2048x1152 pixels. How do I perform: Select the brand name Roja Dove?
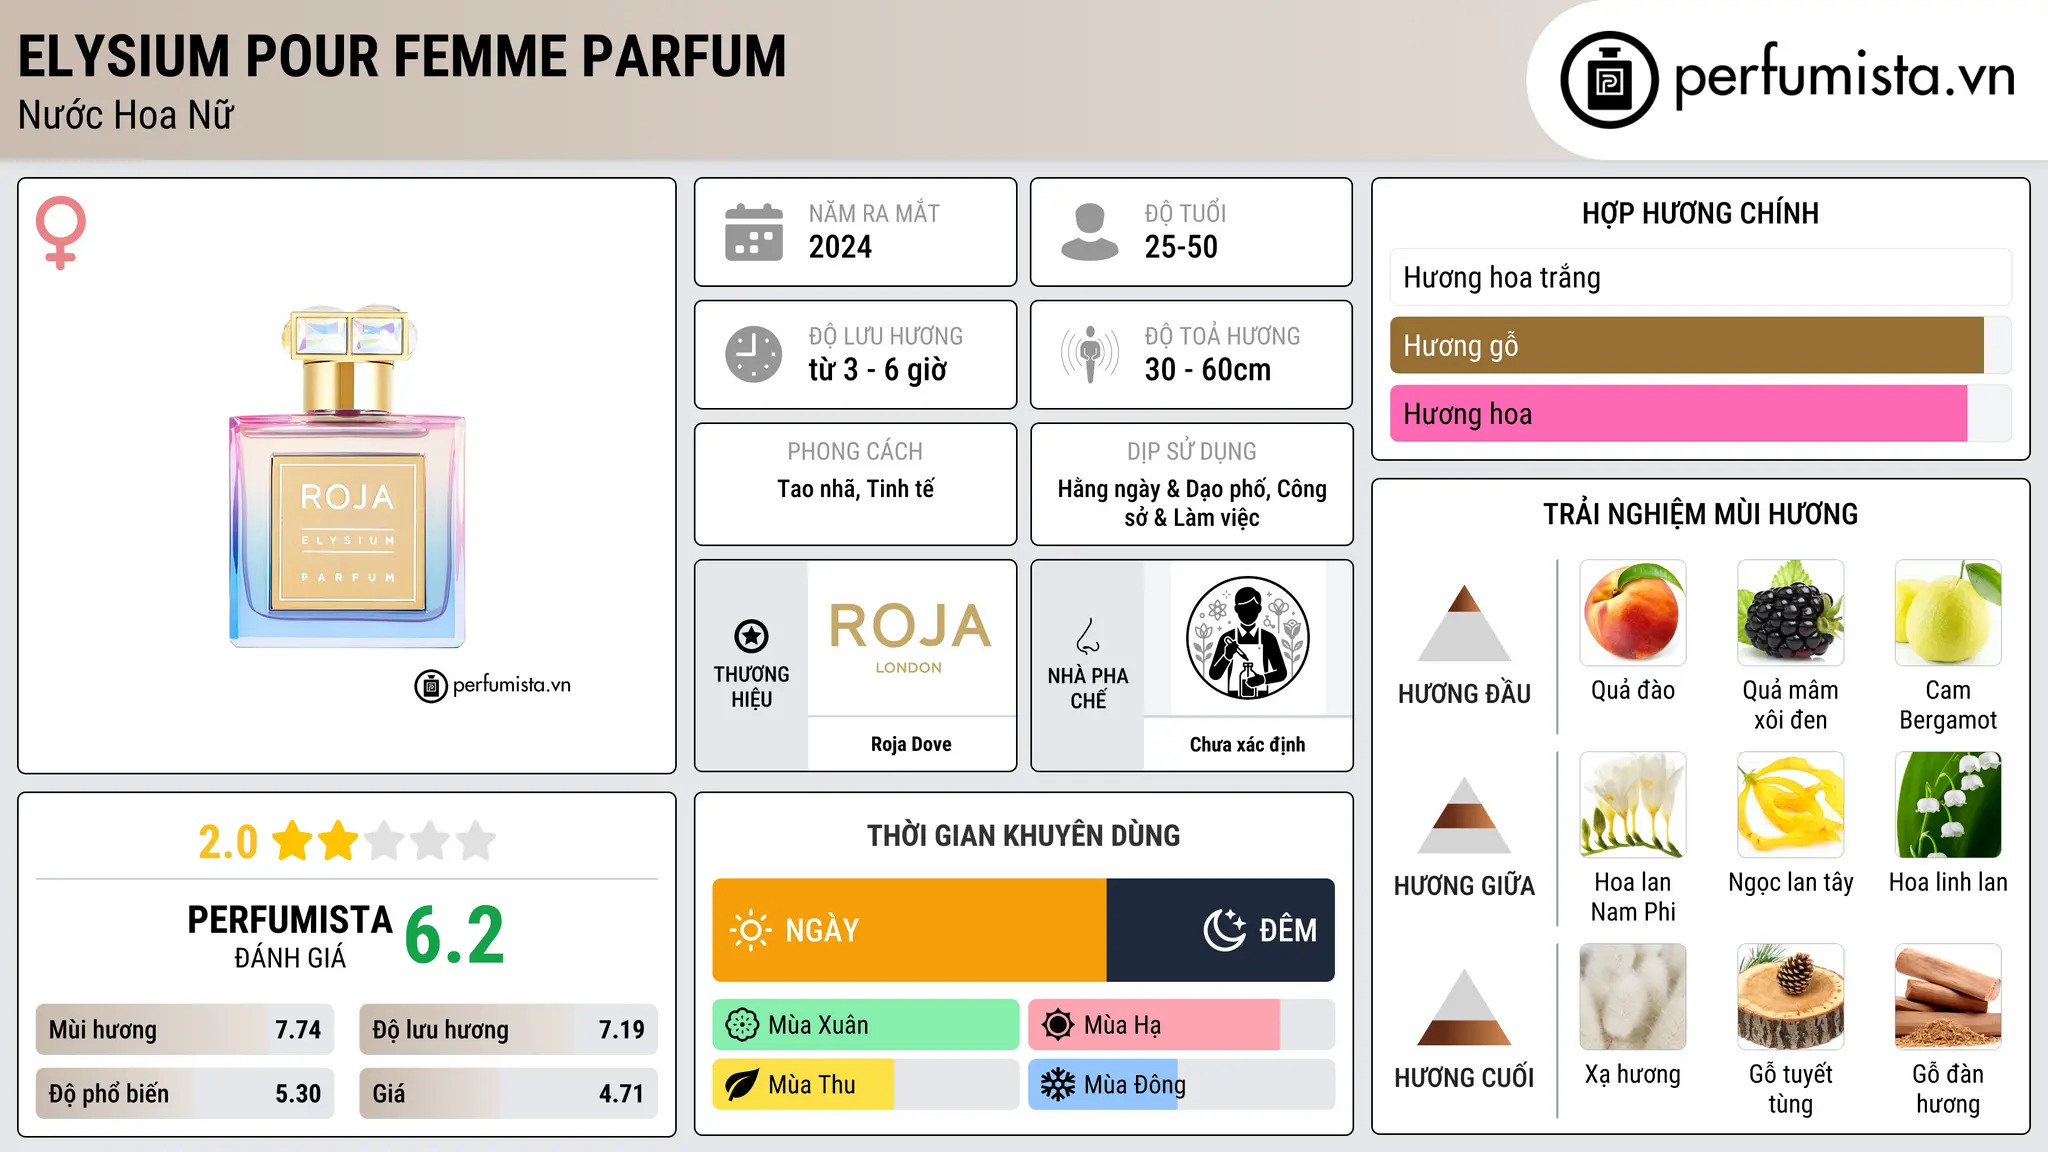[x=911, y=744]
